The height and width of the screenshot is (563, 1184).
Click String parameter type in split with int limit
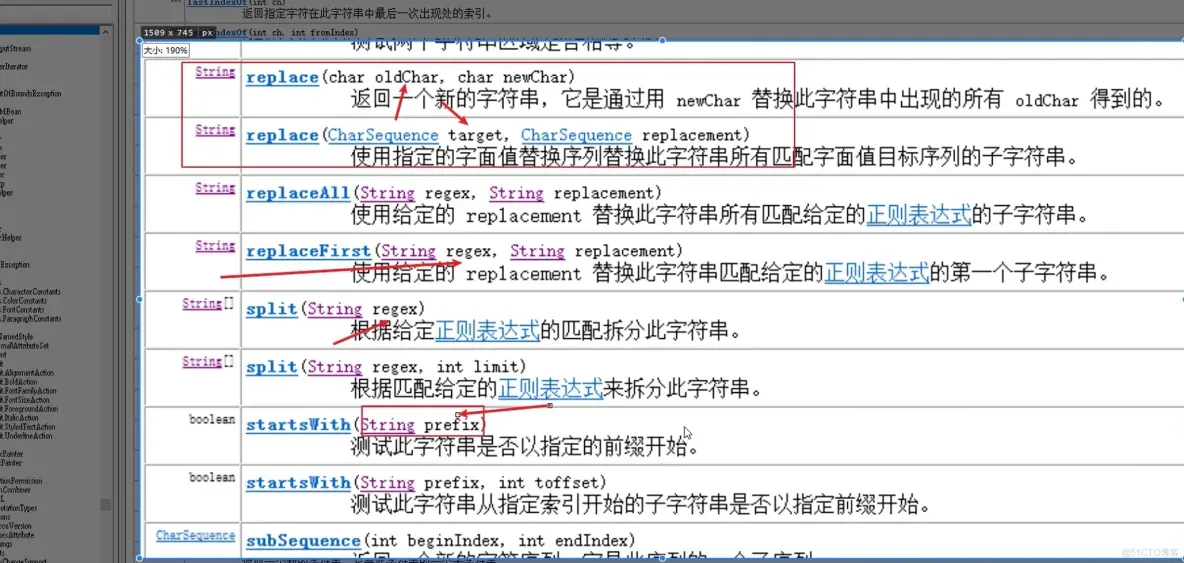(335, 367)
